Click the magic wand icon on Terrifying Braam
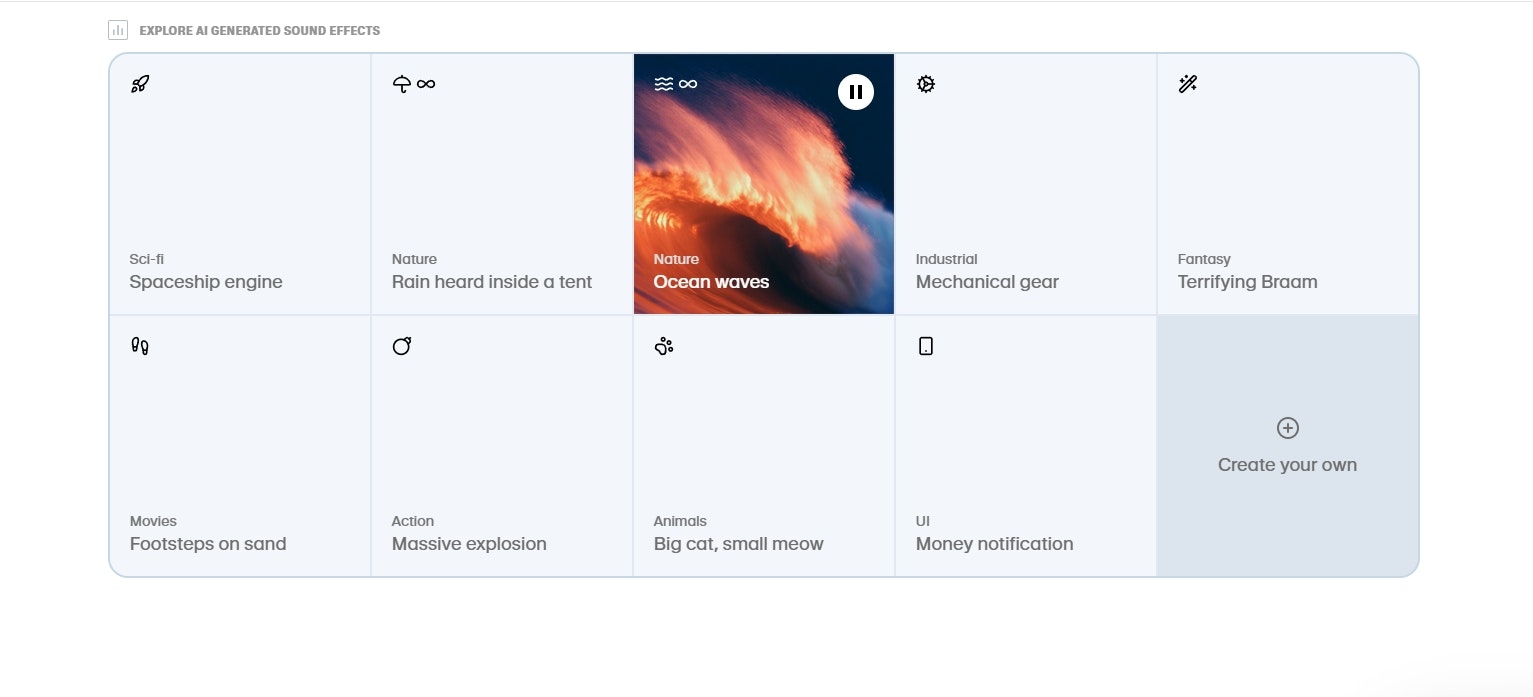Screen dimensions: 1533x697 pyautogui.click(x=1188, y=84)
